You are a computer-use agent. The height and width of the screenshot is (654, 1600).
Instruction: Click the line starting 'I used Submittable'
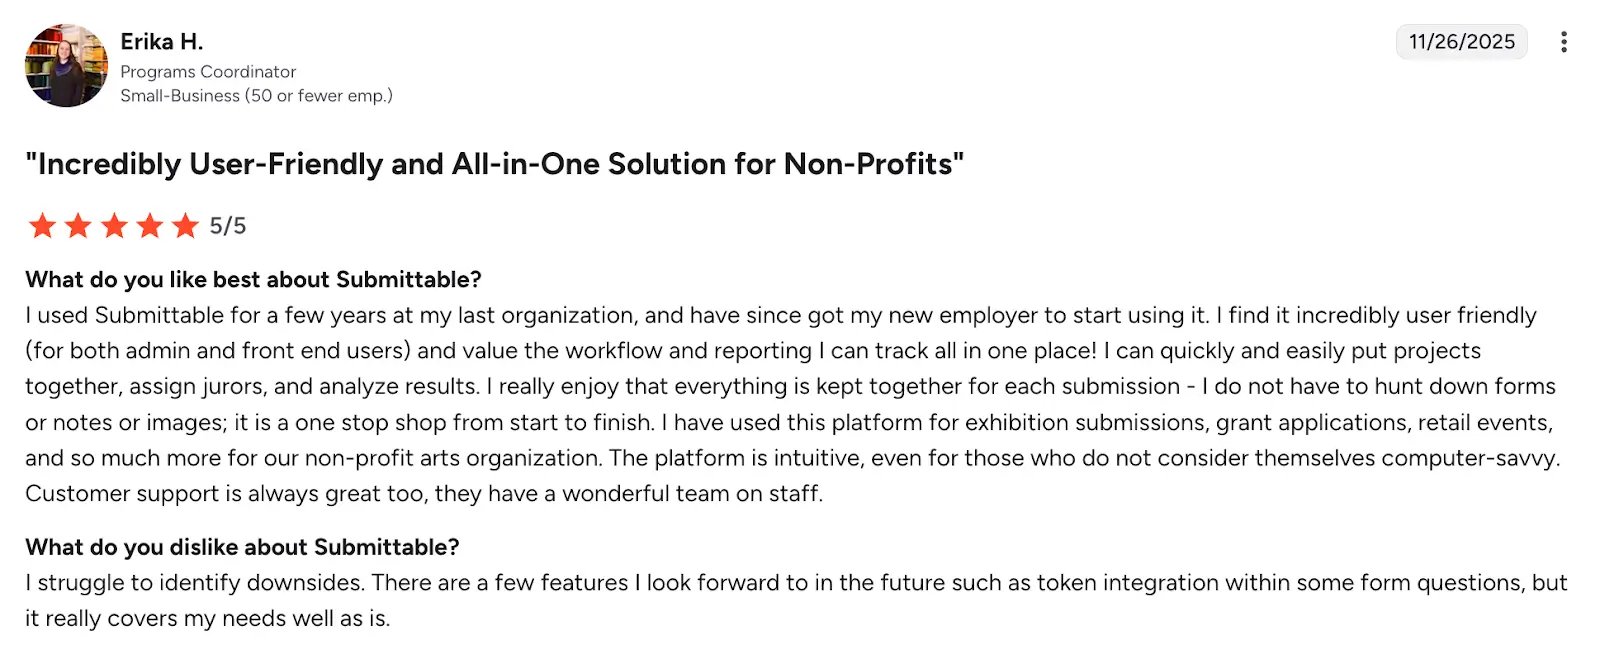780,316
